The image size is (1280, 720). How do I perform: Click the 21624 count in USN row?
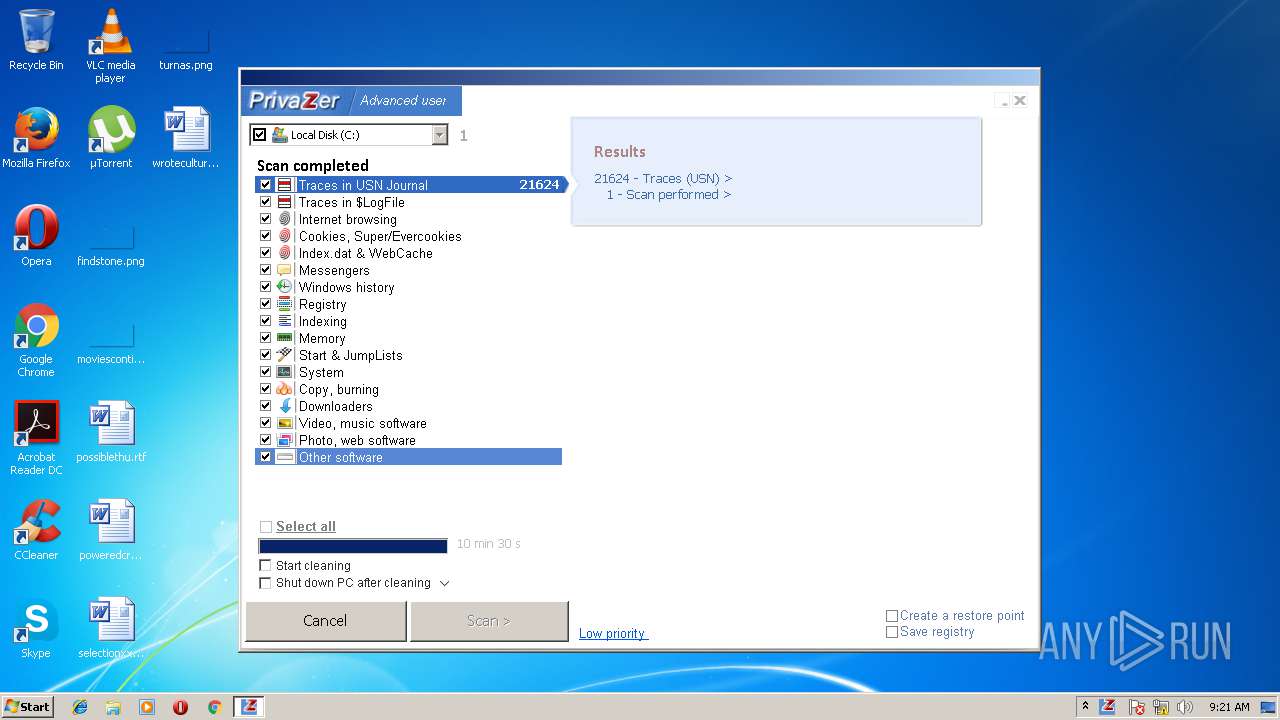coord(539,185)
